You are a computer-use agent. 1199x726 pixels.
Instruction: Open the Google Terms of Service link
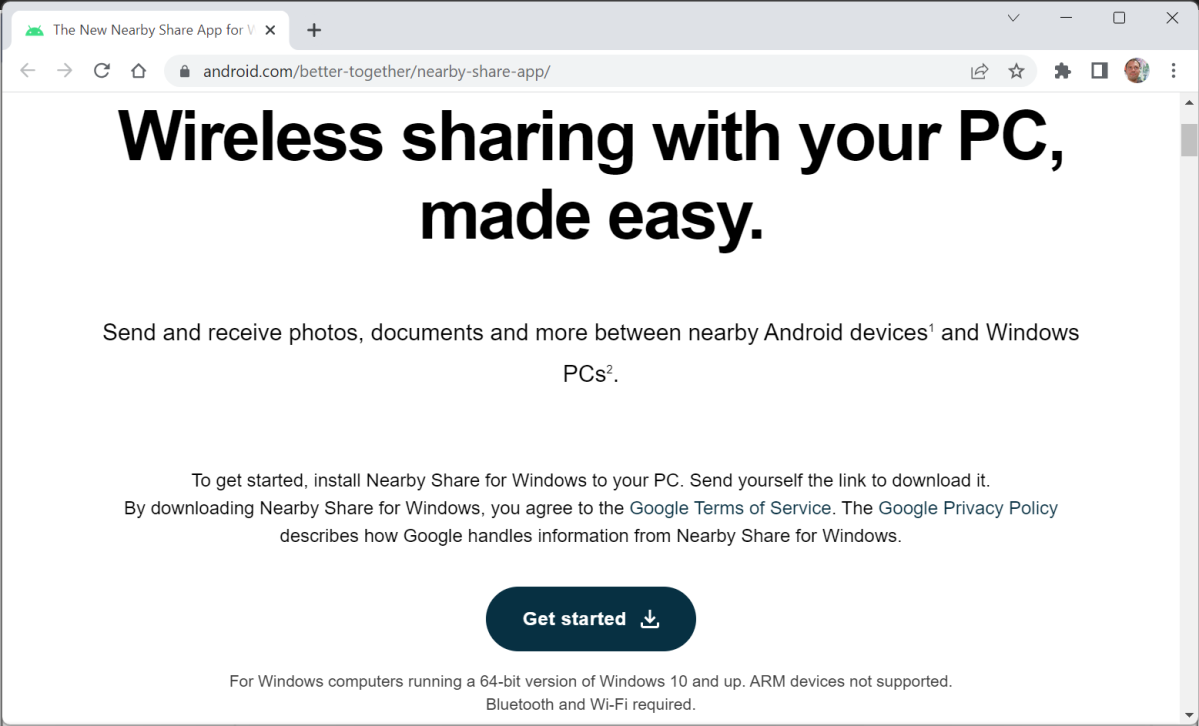730,508
